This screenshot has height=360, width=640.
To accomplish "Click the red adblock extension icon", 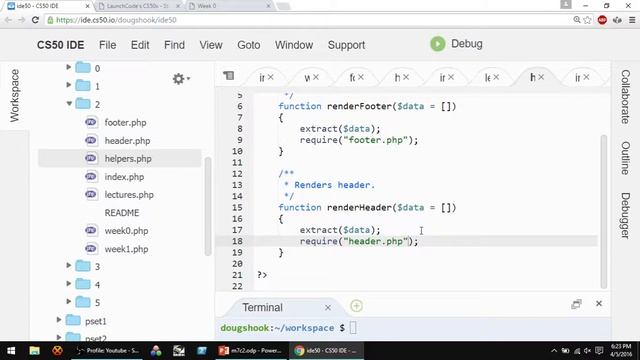I will point(602,20).
